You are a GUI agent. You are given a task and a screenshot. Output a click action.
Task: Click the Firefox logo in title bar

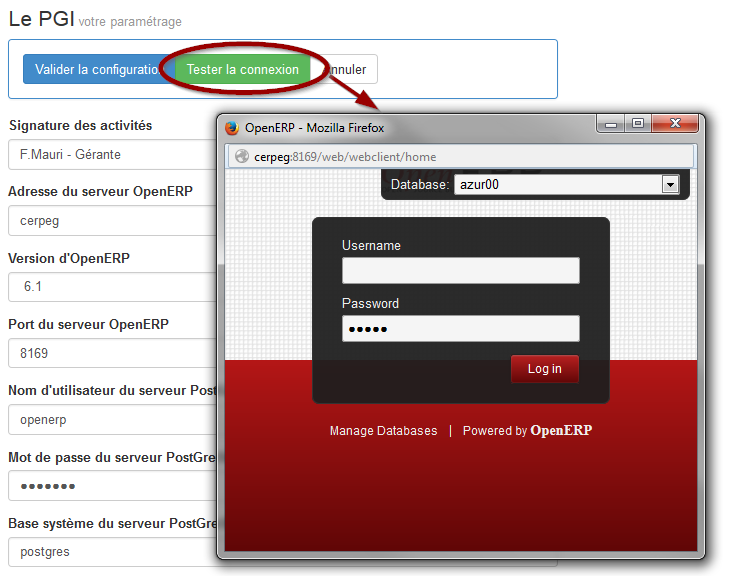point(232,128)
